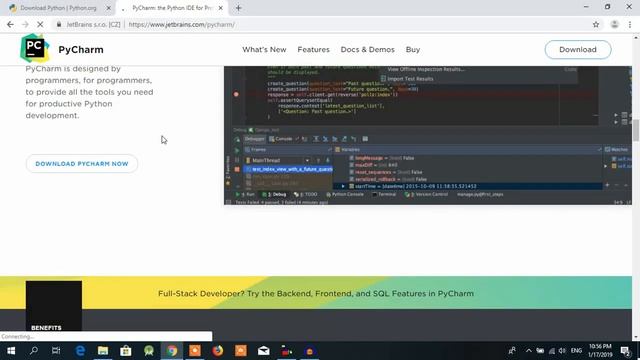
Task: Go back to previous page
Action: pos(10,24)
